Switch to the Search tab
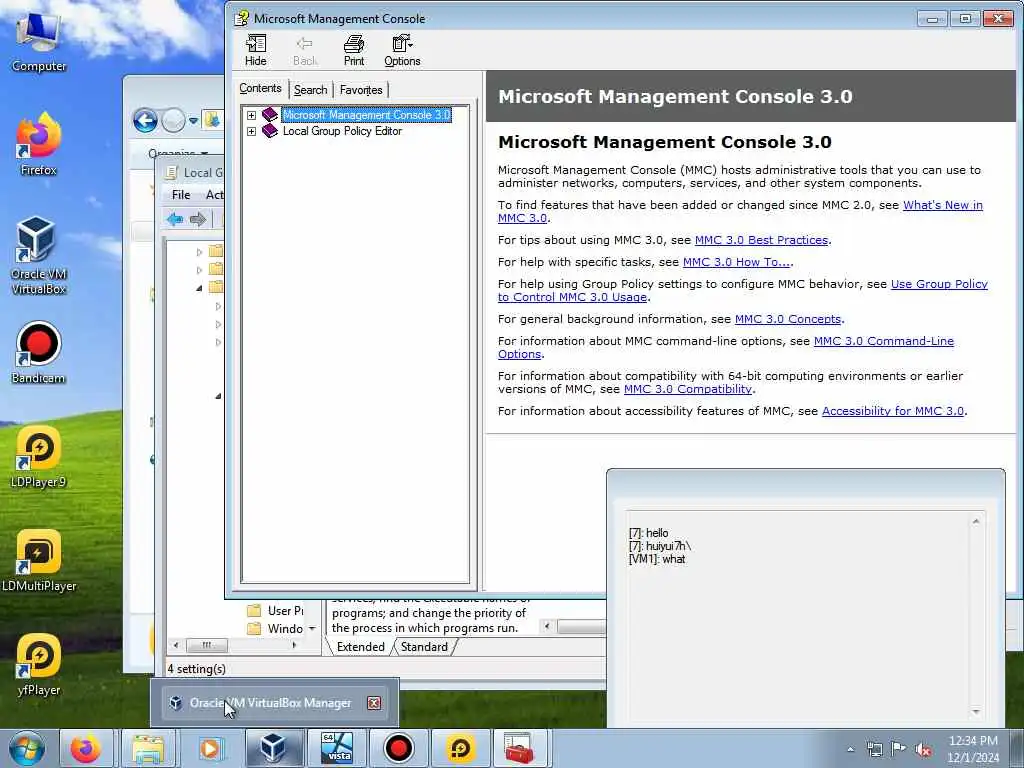The image size is (1024, 768). [x=310, y=89]
